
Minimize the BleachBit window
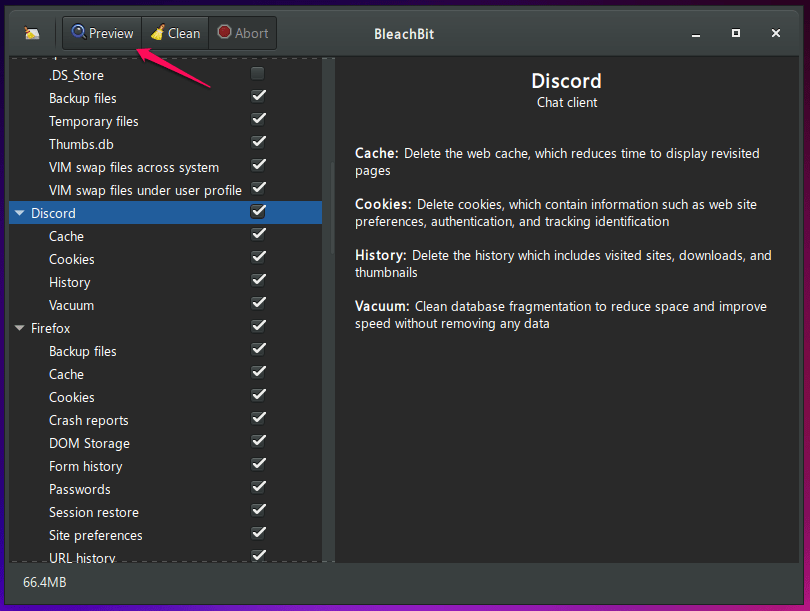696,34
